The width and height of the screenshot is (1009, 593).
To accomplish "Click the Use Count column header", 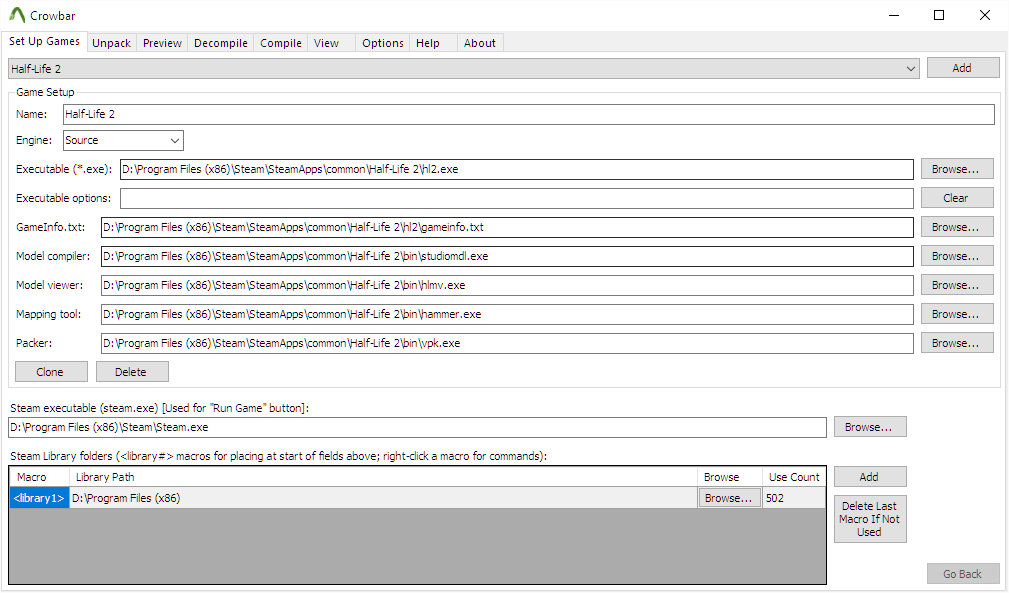I will pos(794,477).
